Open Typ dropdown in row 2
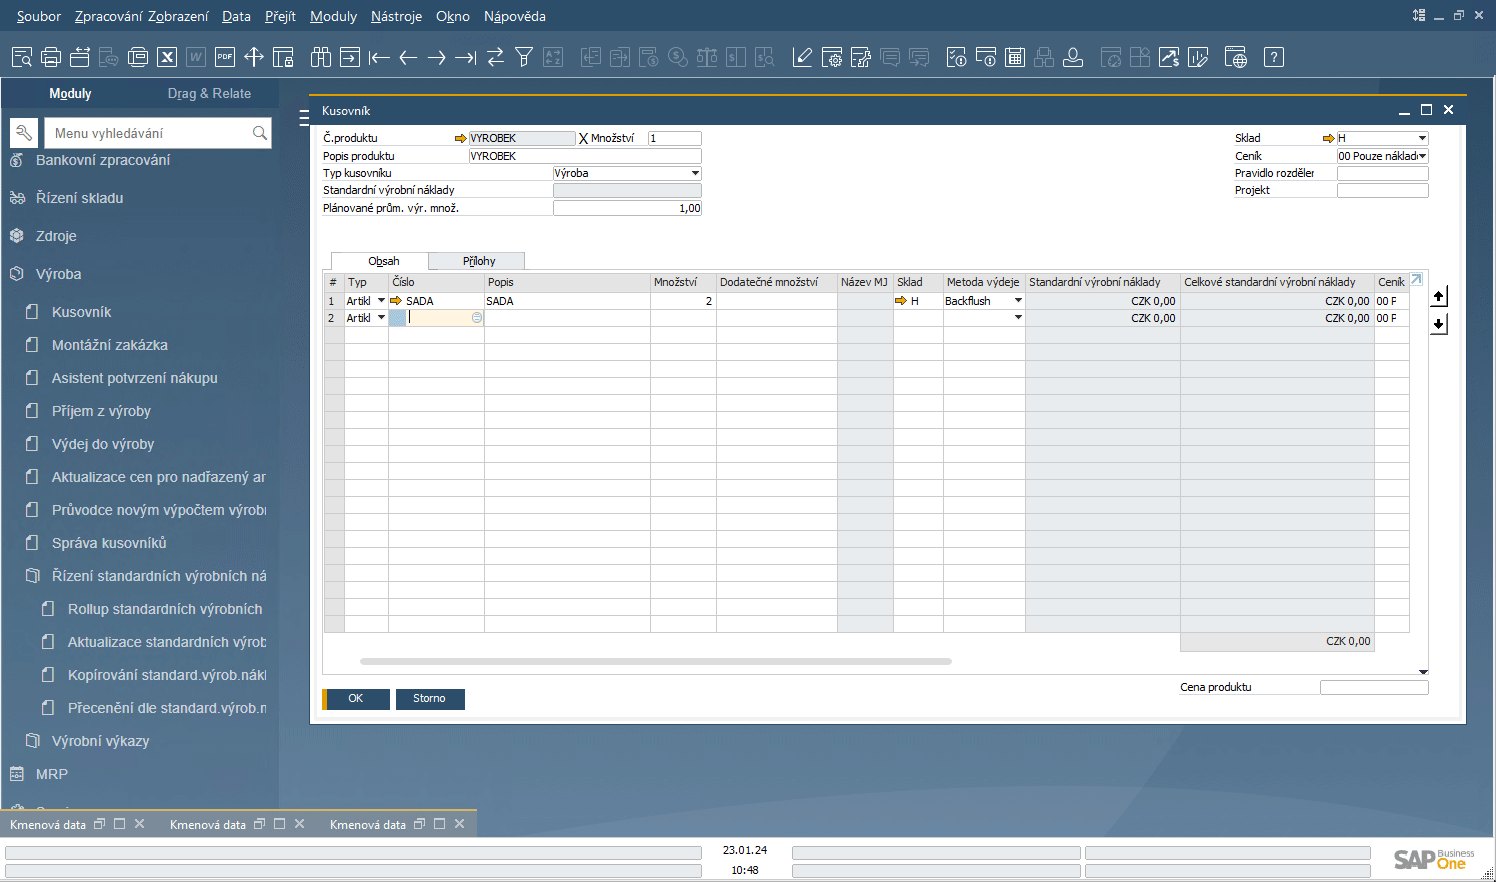Screen dimensions: 1496x882 point(381,318)
